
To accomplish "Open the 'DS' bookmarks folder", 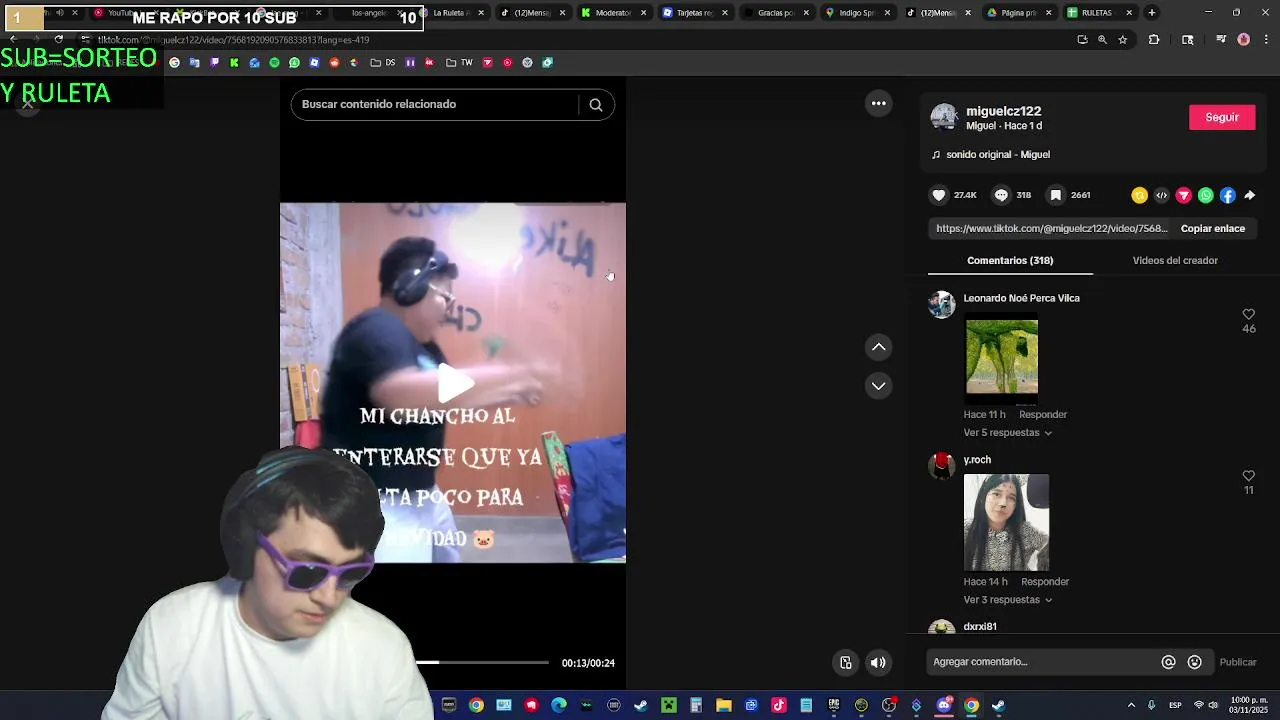I will point(383,62).
